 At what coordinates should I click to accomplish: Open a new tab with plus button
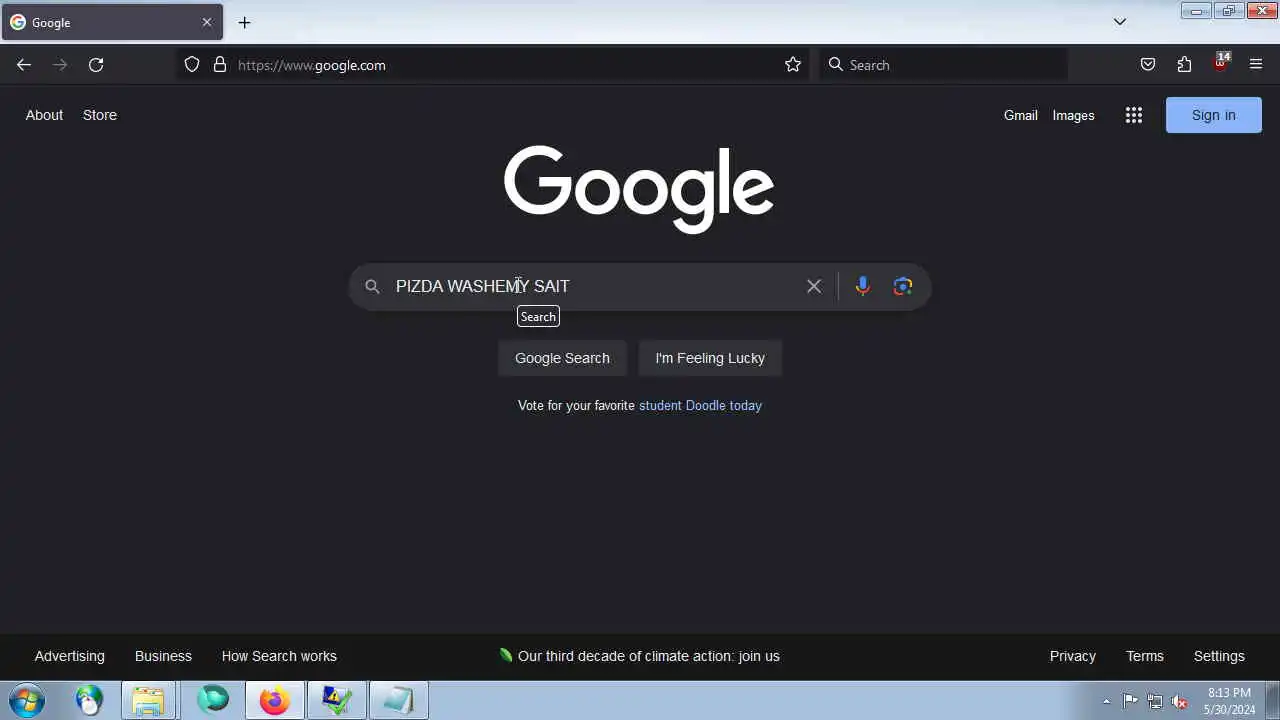244,22
